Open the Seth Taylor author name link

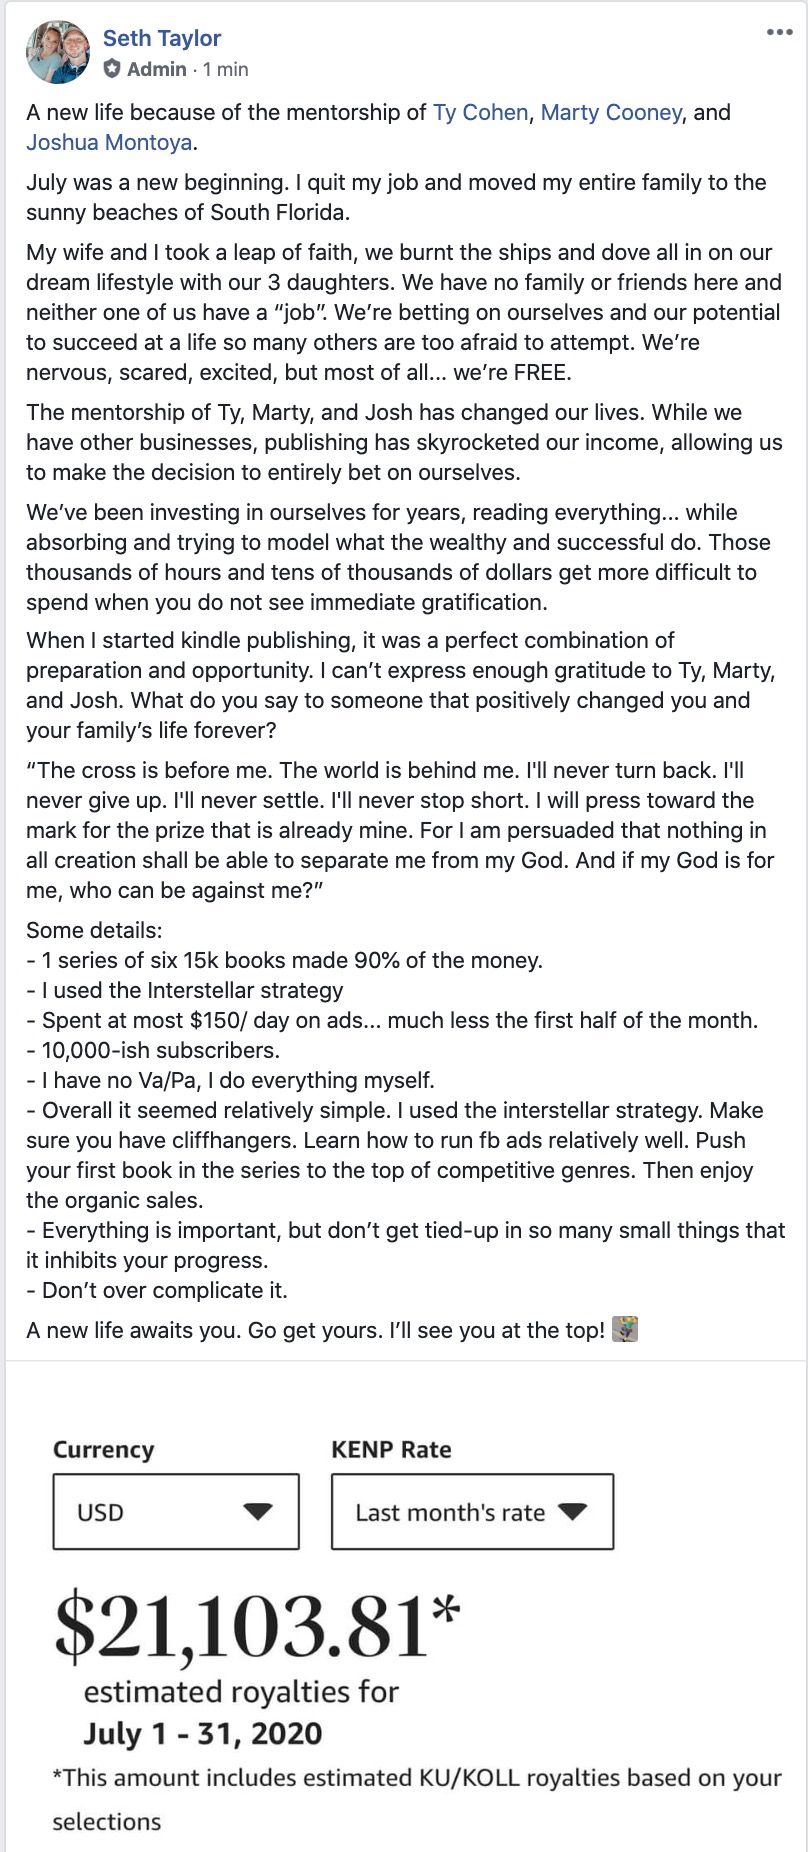pyautogui.click(x=162, y=38)
